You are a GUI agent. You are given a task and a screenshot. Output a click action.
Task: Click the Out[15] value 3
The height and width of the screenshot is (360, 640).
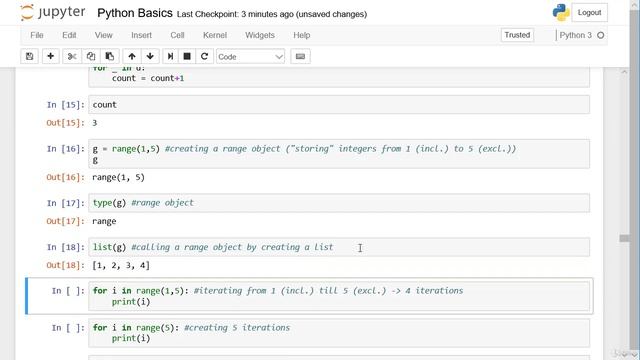95,123
